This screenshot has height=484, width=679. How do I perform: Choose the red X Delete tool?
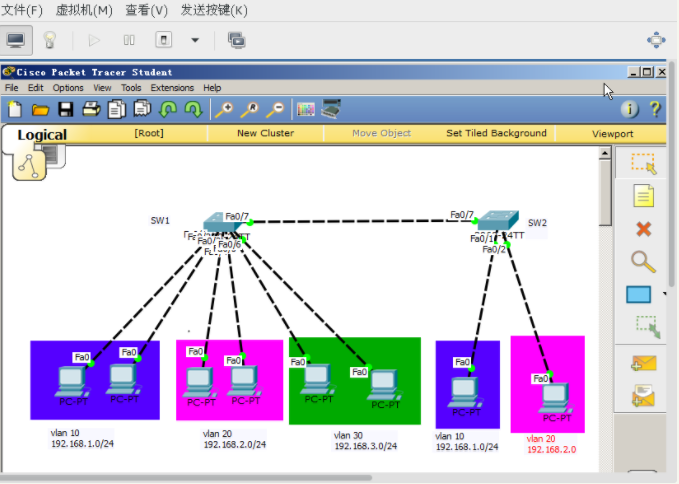pyautogui.click(x=644, y=229)
